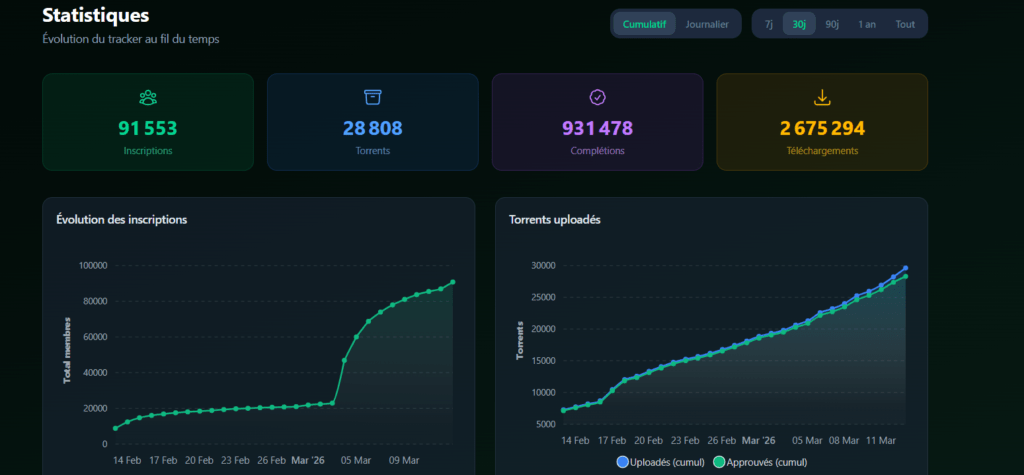Click the 2 675 294 Téléchargements stat card
1024x475 pixels.
pos(822,122)
